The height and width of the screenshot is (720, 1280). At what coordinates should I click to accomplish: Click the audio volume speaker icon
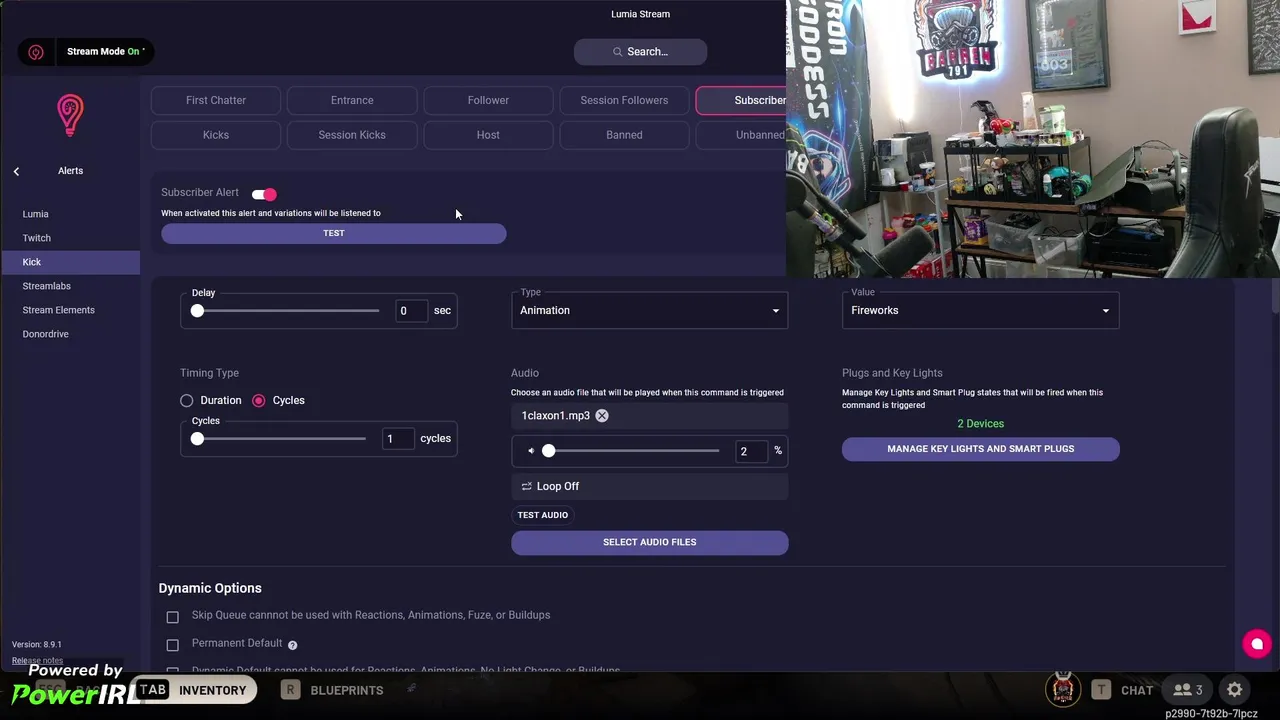pyautogui.click(x=531, y=451)
